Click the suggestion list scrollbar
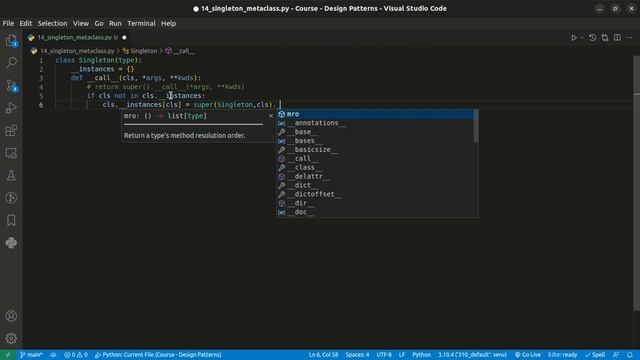 (x=476, y=126)
